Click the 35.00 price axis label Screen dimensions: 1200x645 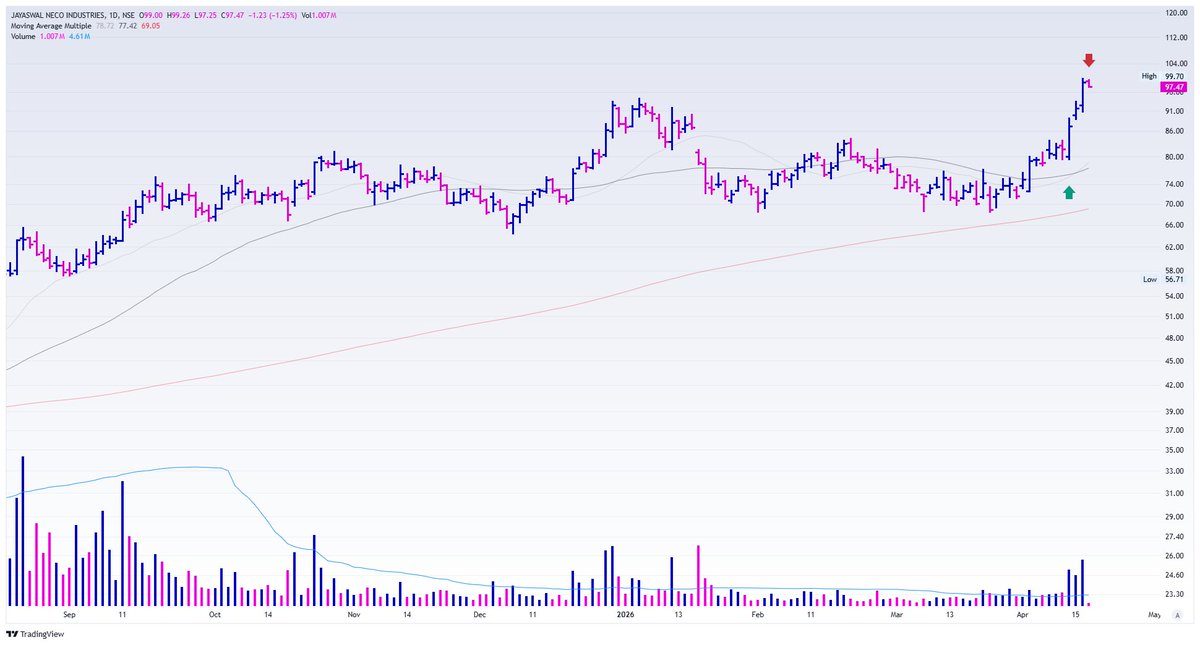tap(1175, 450)
